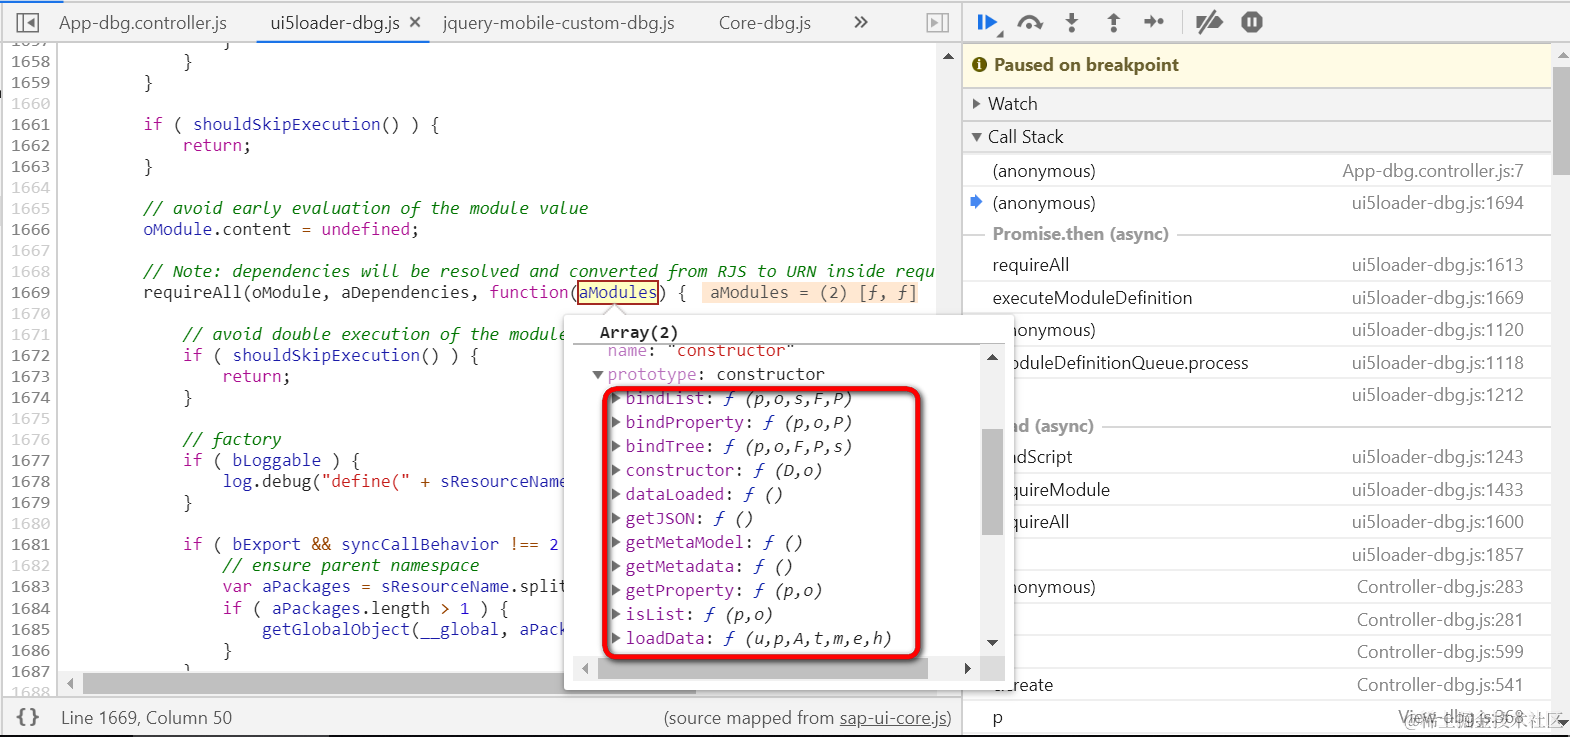Screen dimensions: 1570x737
Task: Pretty print the source with braces icon
Action: [x=28, y=717]
